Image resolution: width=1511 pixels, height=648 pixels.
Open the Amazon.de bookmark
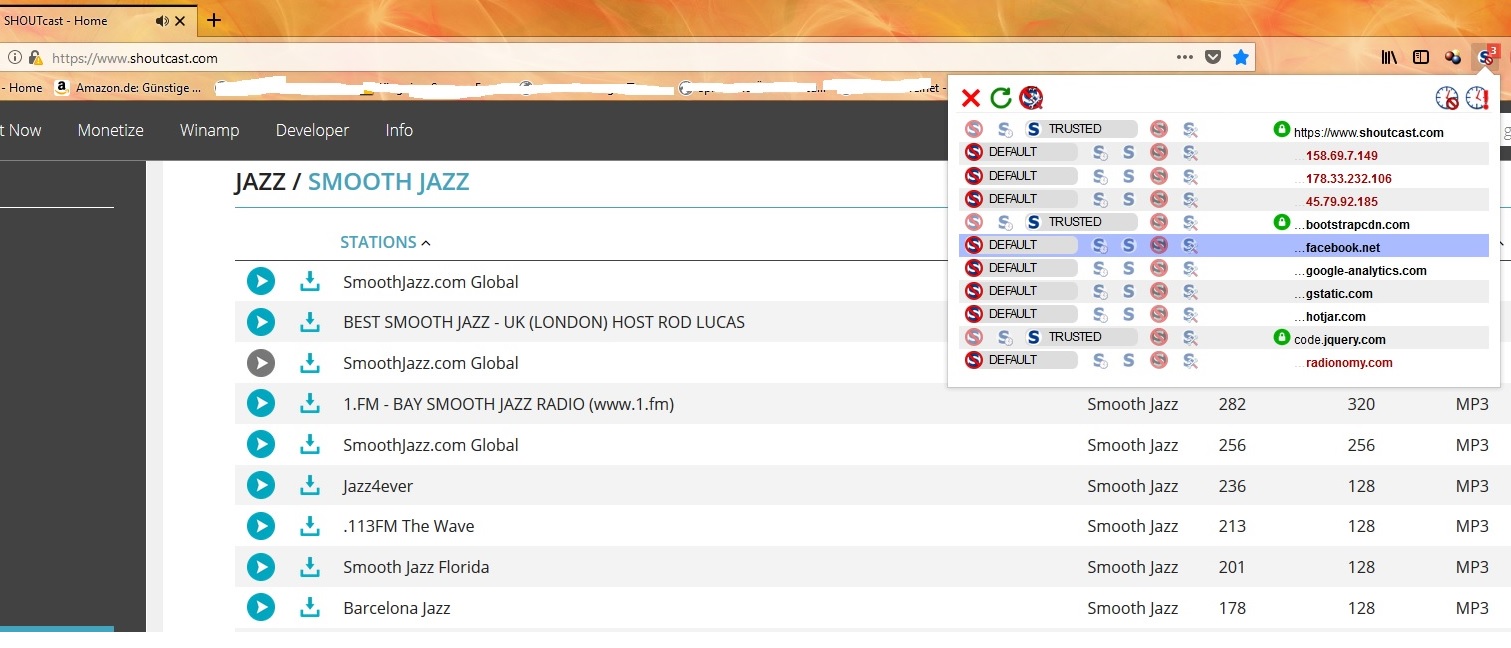(128, 88)
